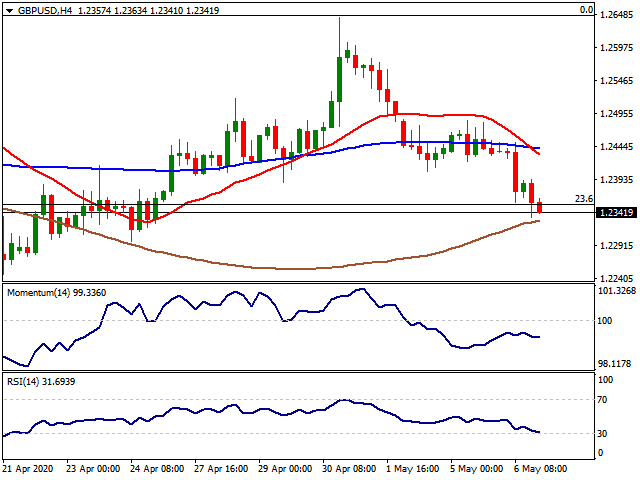Image resolution: width=640 pixels, height=480 pixels.
Task: Click time label 5 May 00:00
Action: [x=476, y=469]
